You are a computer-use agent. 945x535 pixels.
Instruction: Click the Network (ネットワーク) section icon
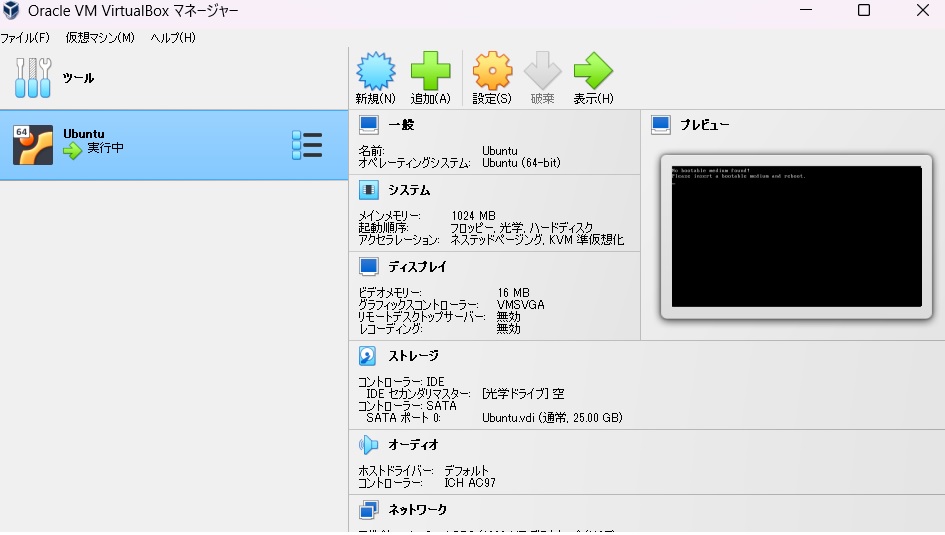[x=369, y=510]
